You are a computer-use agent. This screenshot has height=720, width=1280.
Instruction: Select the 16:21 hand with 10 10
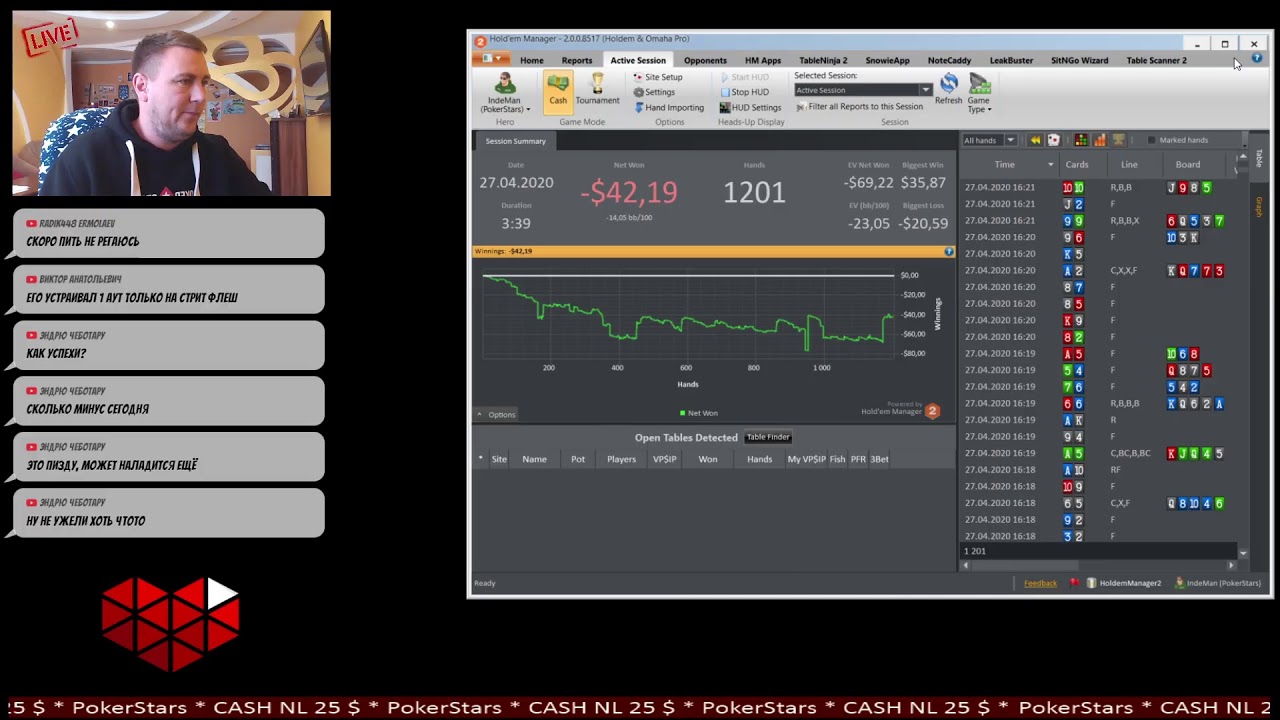click(1098, 187)
